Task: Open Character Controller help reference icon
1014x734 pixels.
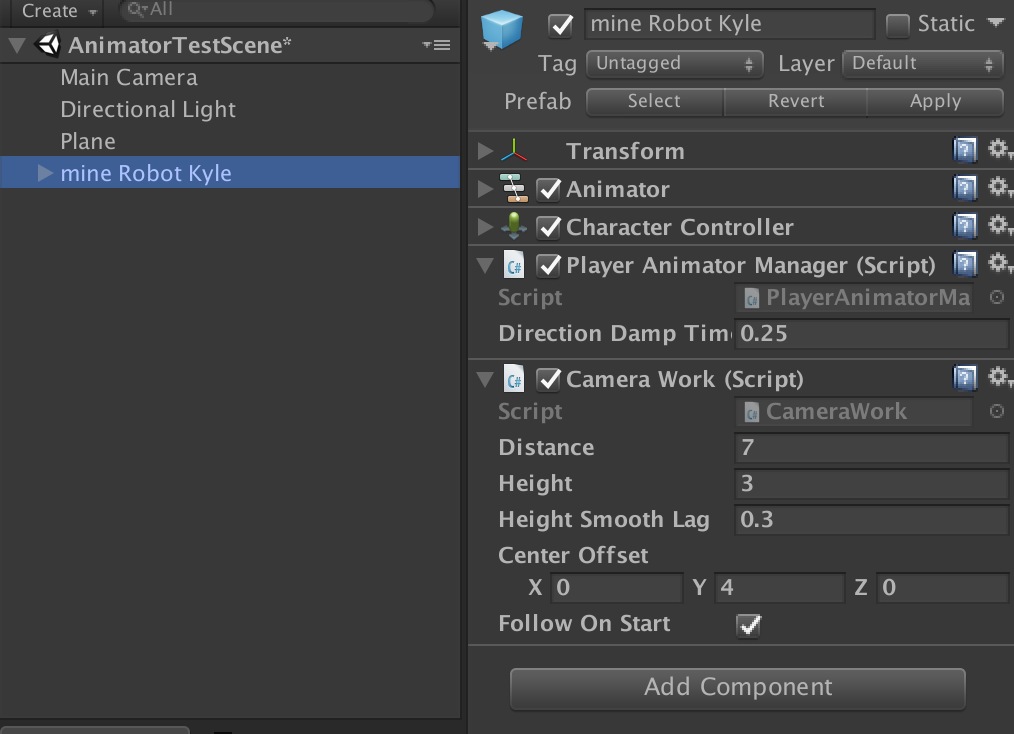Action: pyautogui.click(x=964, y=226)
